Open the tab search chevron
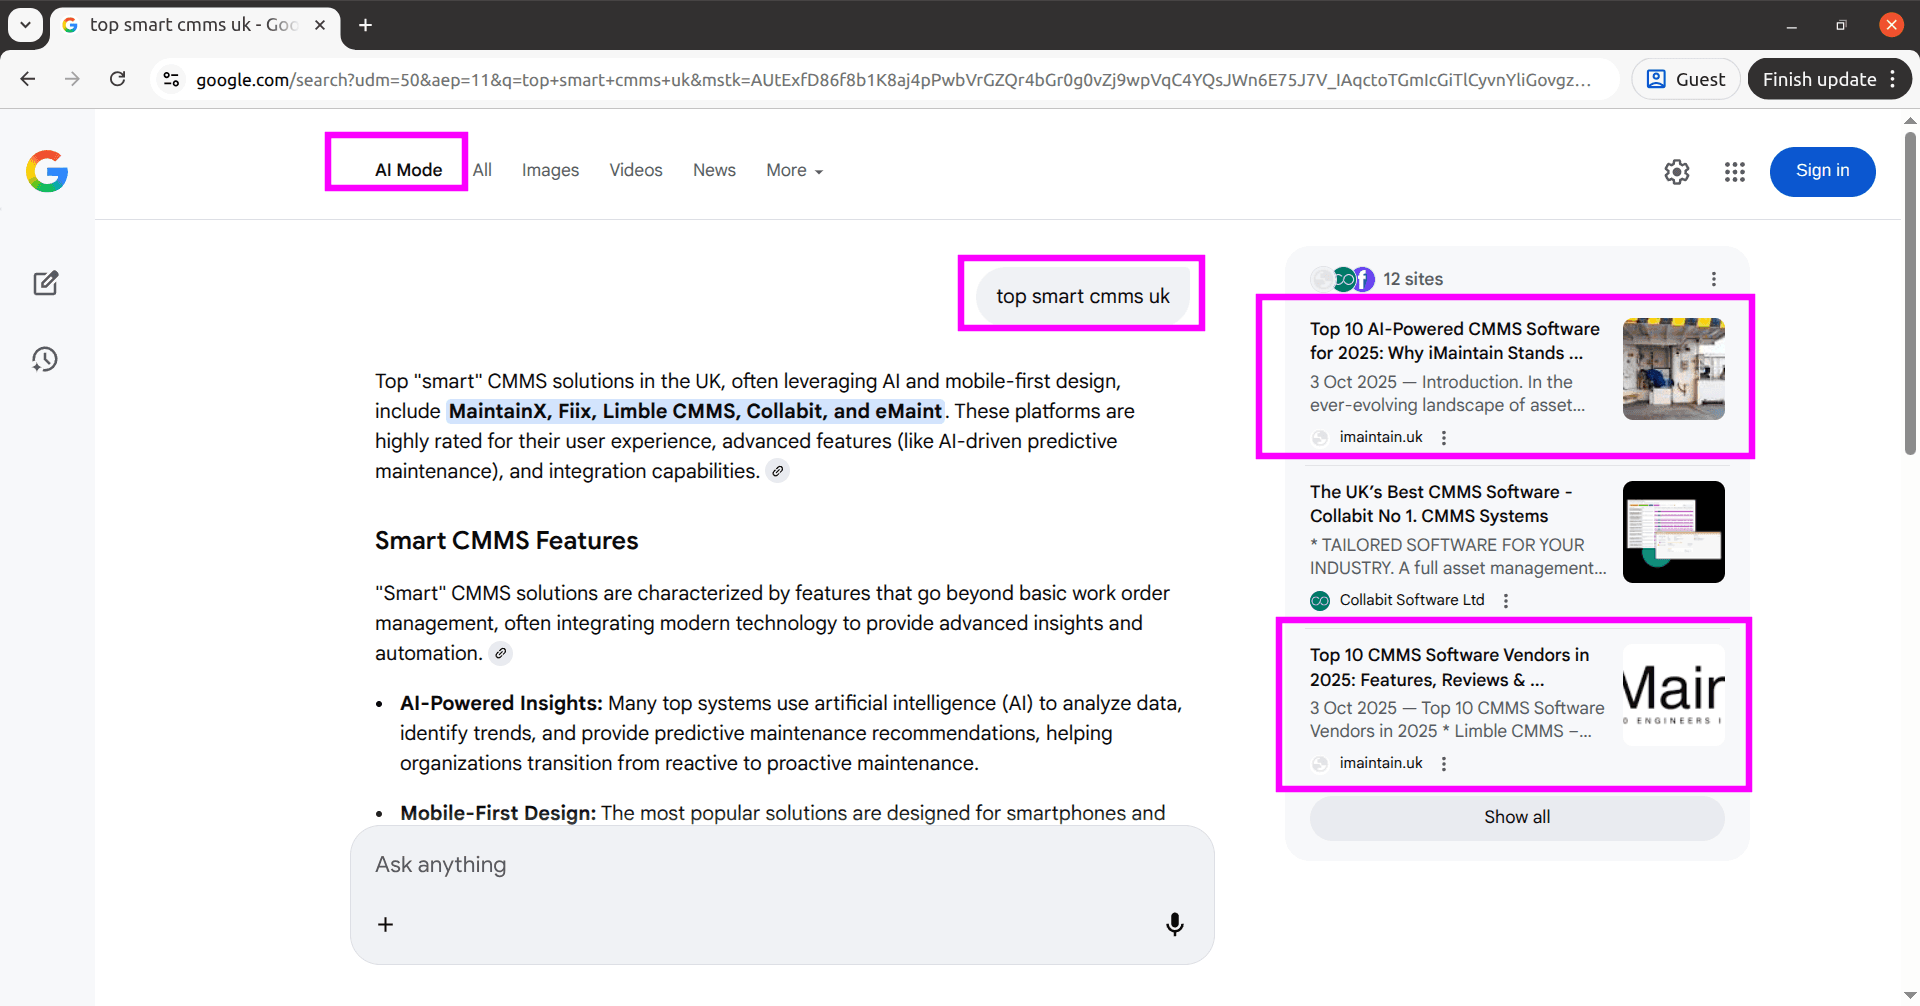The width and height of the screenshot is (1920, 1006). 25,24
